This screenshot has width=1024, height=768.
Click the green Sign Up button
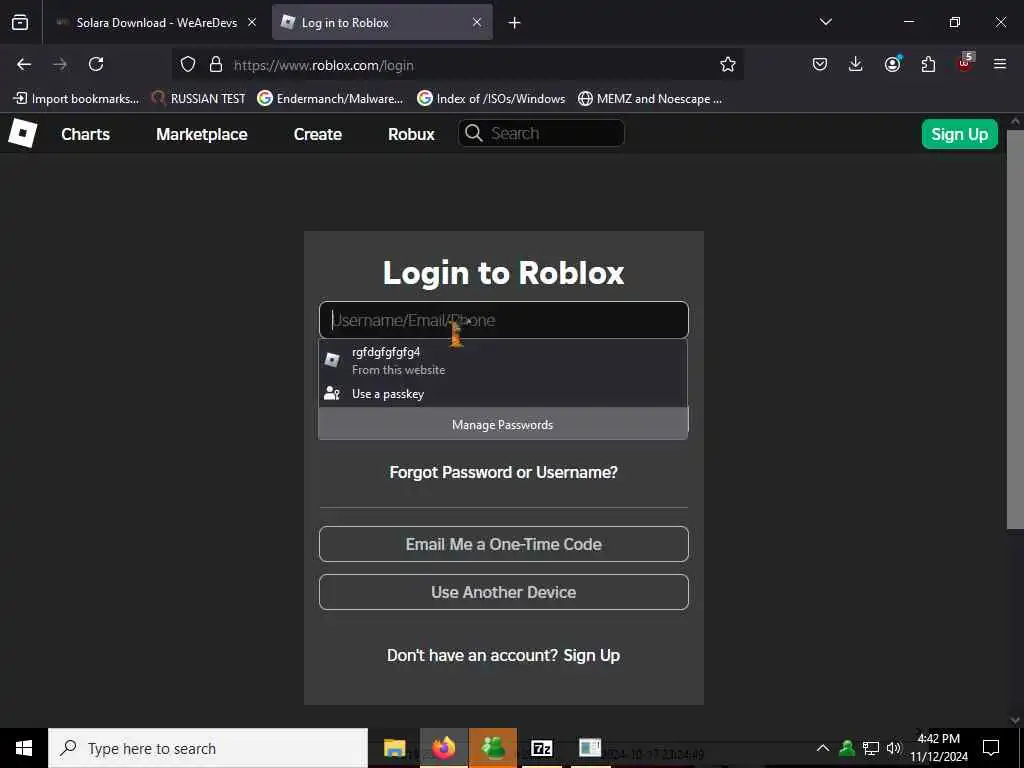(x=959, y=134)
